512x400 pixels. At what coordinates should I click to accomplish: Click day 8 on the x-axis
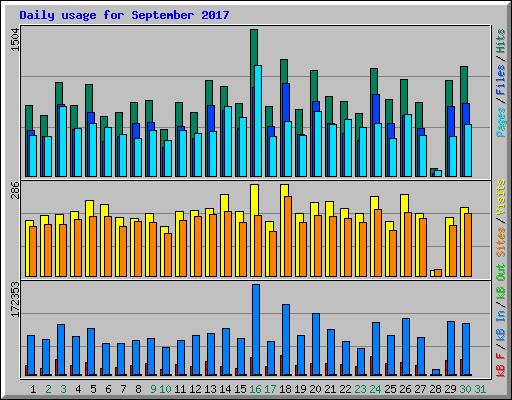click(138, 389)
